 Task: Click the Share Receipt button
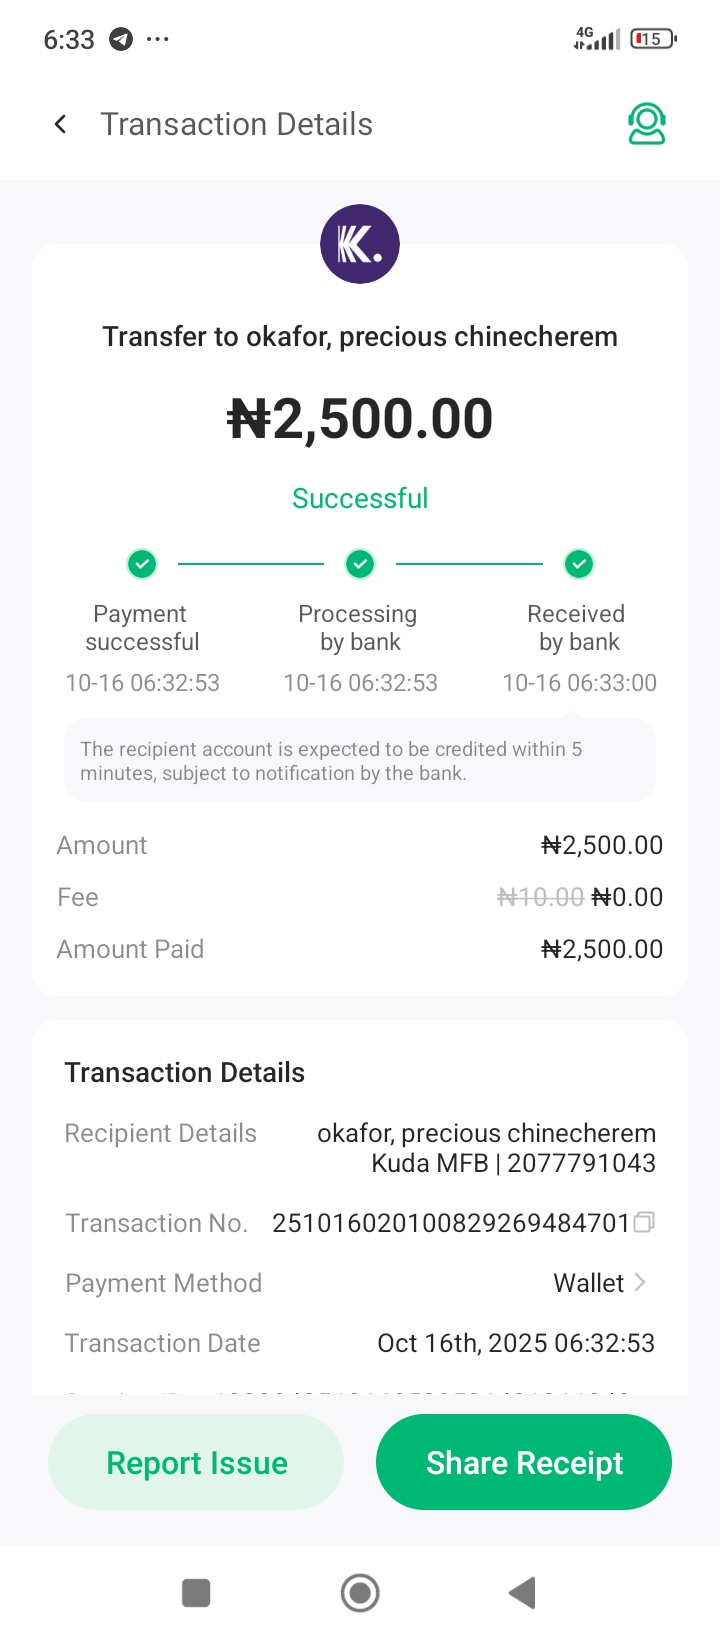(524, 1462)
